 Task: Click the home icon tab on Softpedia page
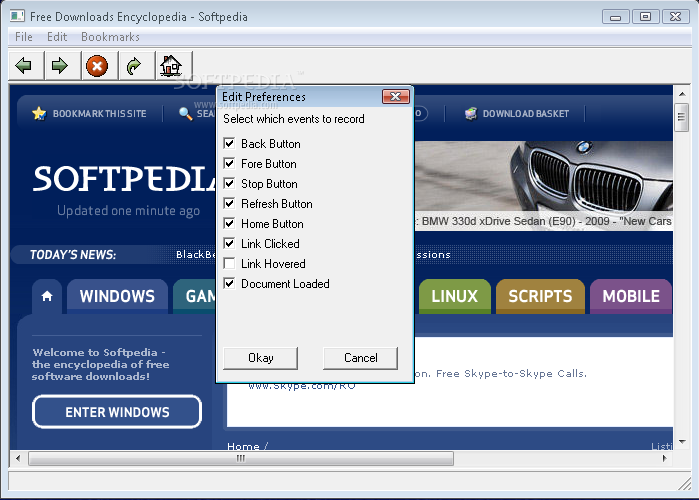(47, 296)
